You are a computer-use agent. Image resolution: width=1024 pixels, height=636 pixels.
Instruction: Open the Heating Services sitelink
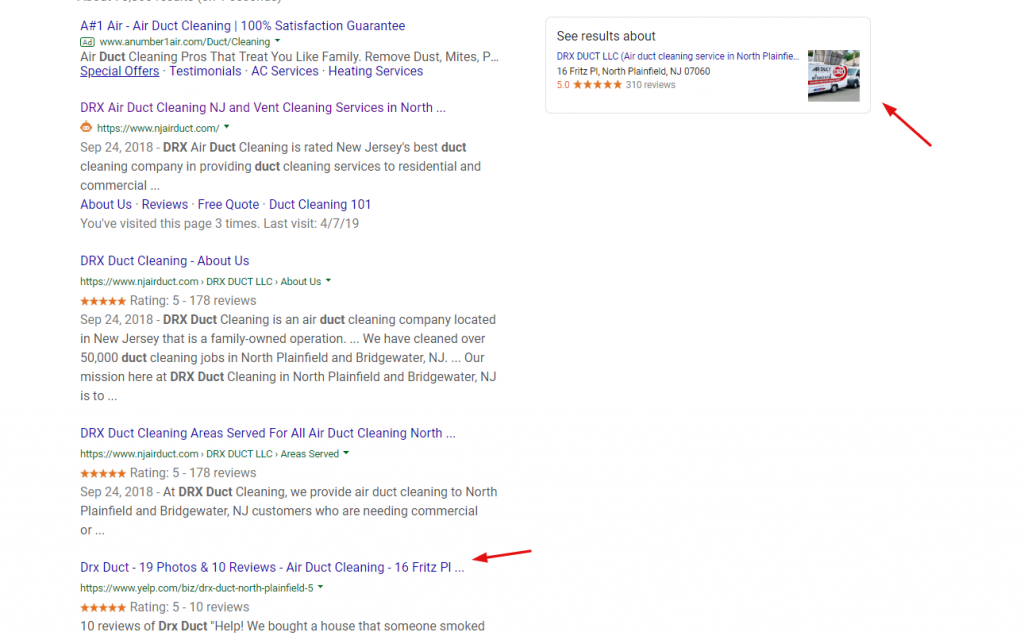click(x=376, y=71)
